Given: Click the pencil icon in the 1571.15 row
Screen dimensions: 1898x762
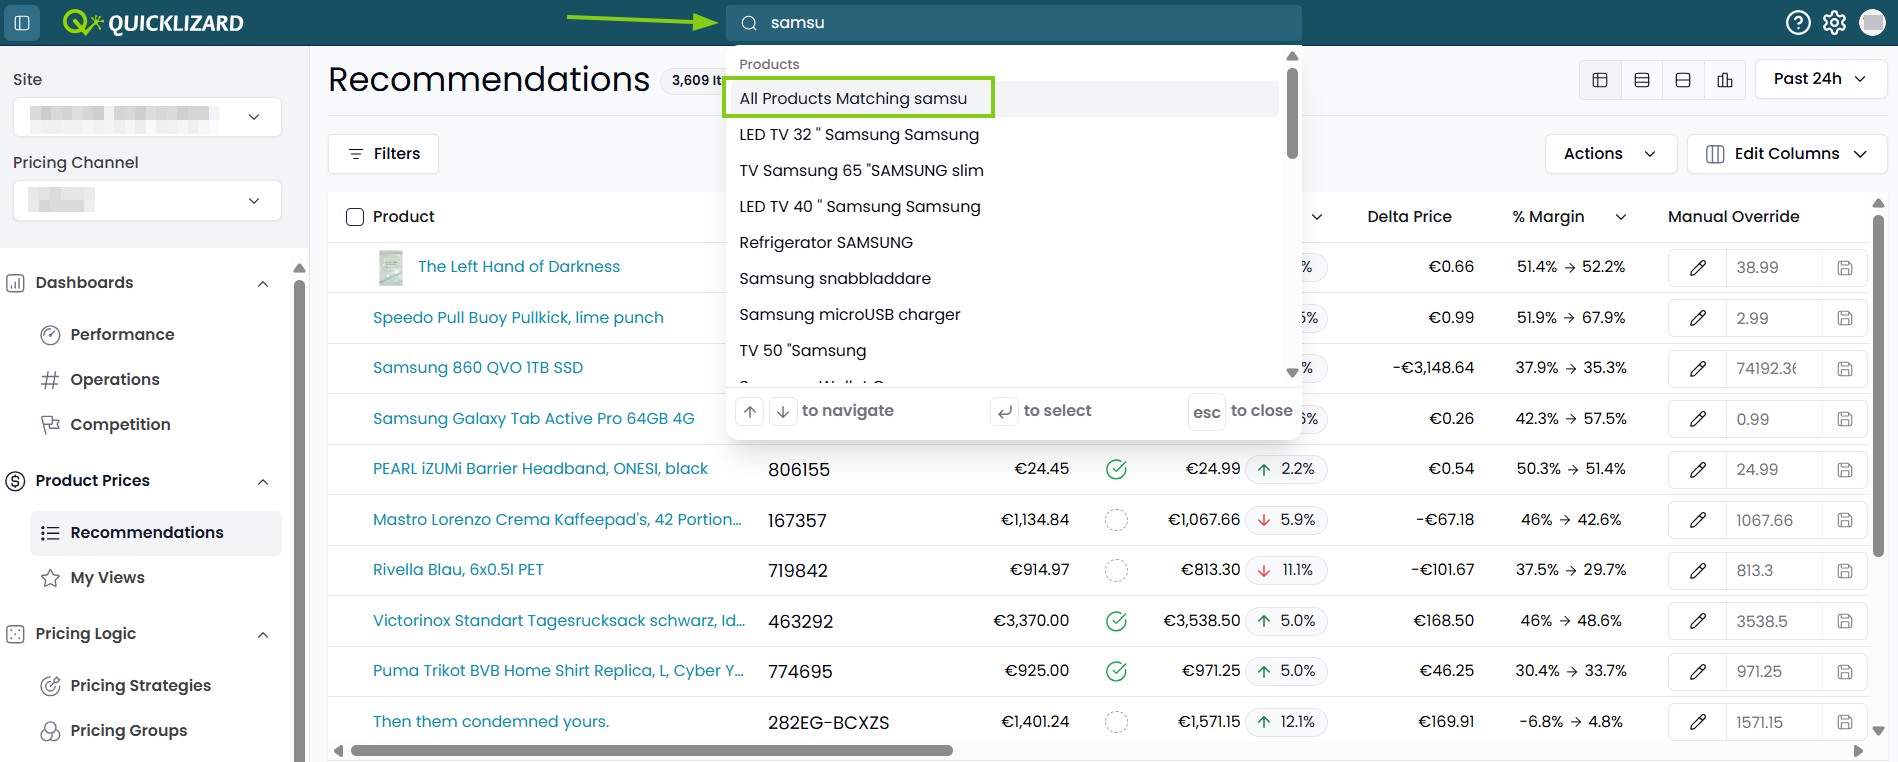Looking at the screenshot, I should 1698,722.
